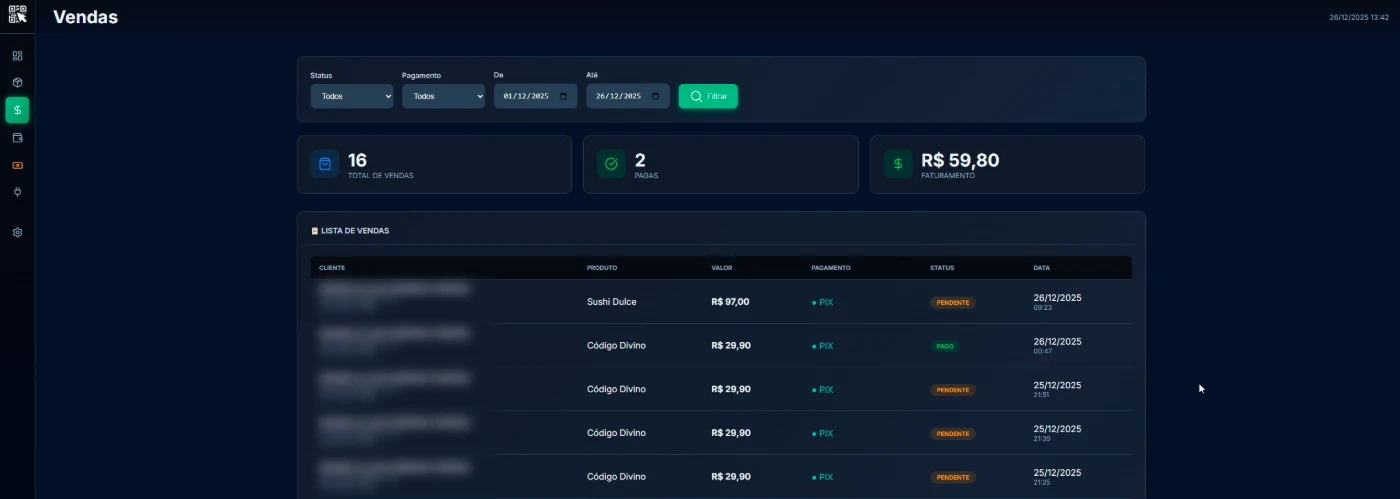Open the wallet icon in sidebar

17,138
